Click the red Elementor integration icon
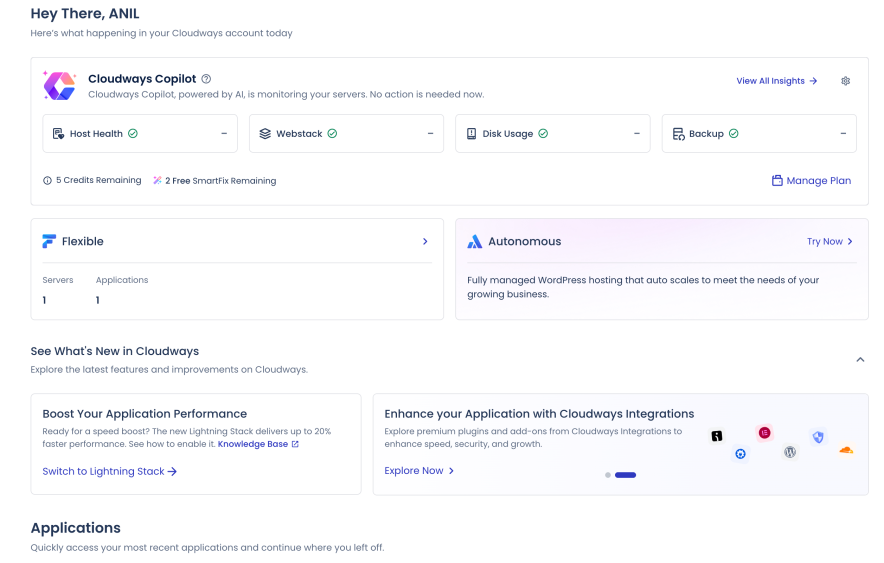The image size is (884, 563). pos(764,433)
